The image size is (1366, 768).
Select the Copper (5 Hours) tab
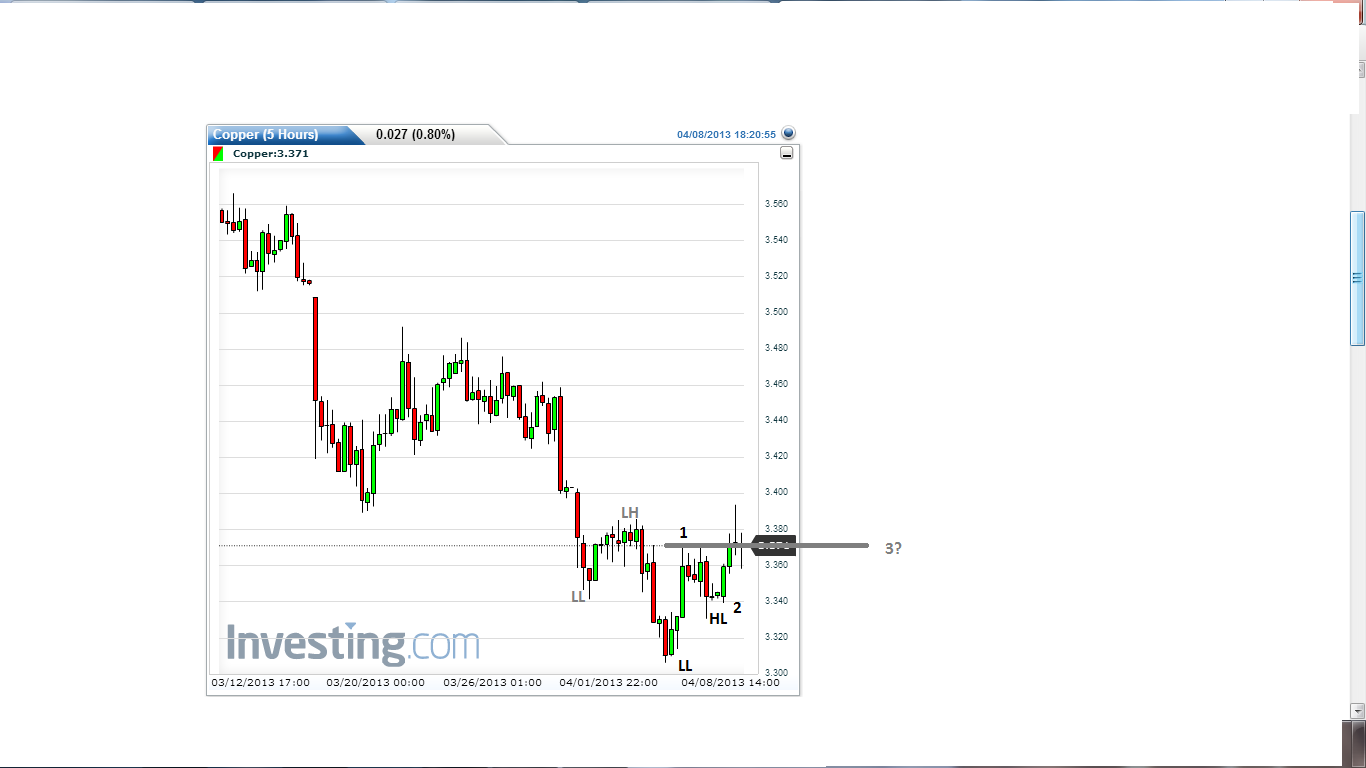[267, 135]
